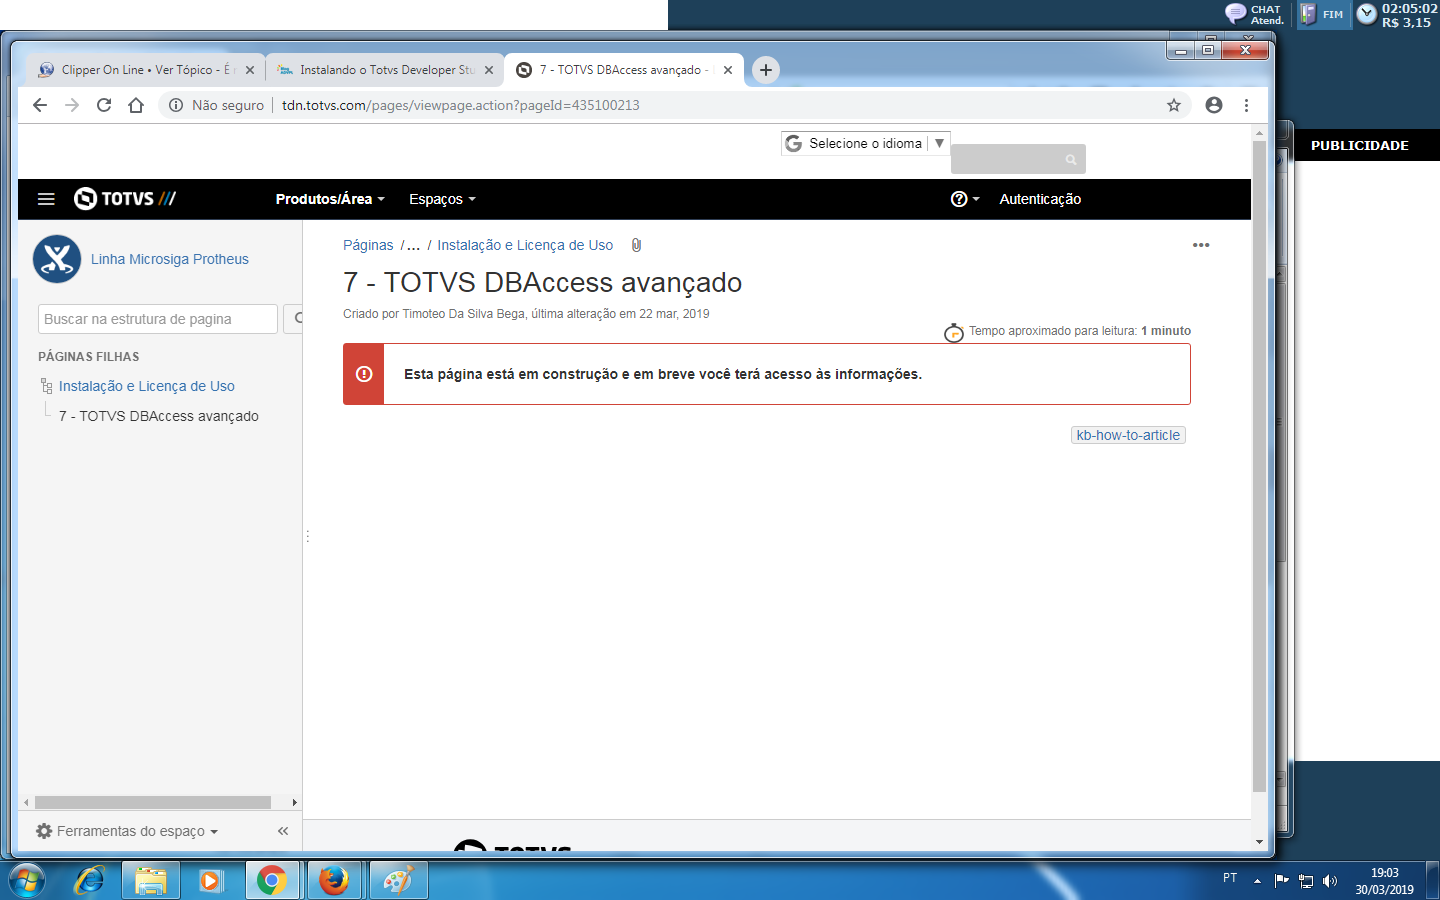Collapse the sidebar with the double chevron

[283, 831]
